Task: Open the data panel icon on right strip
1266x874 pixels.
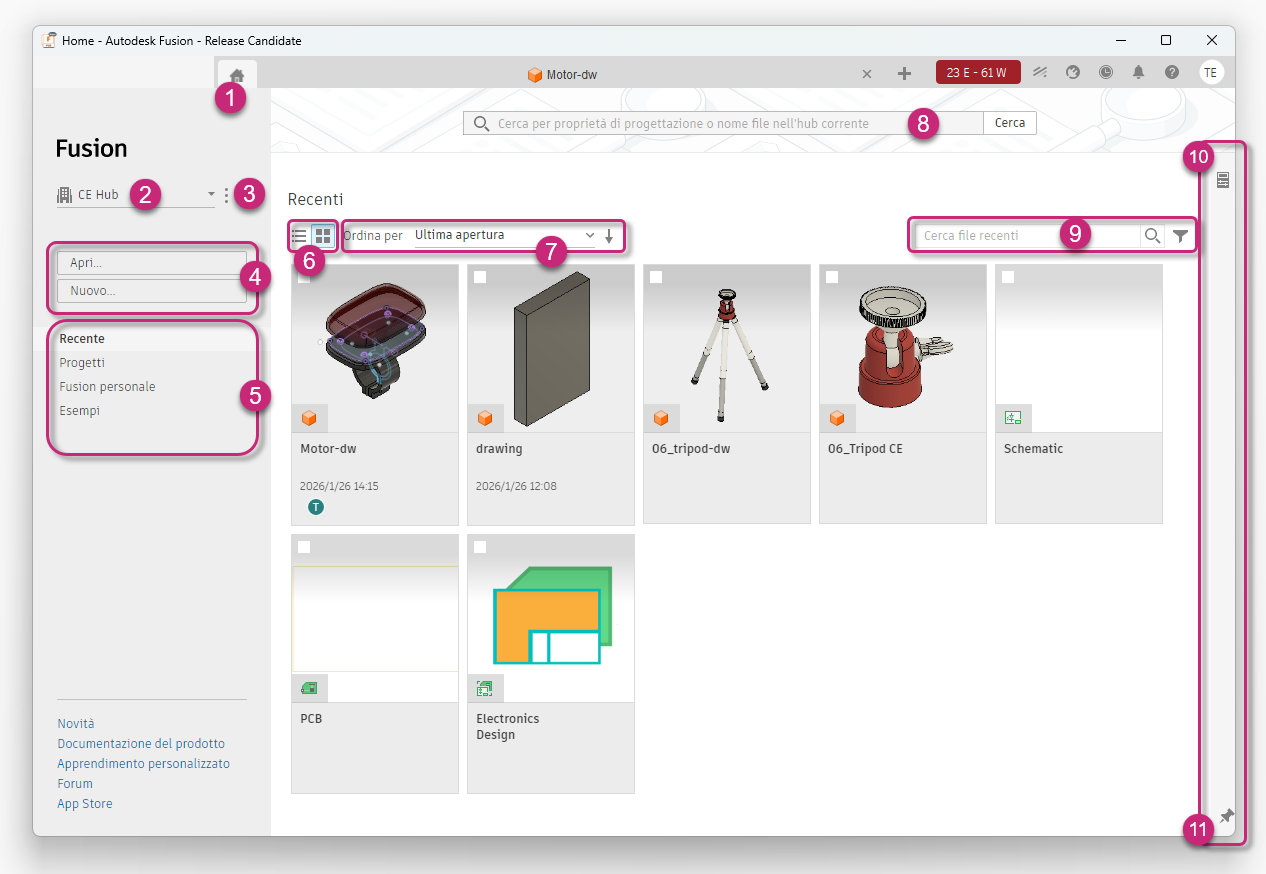Action: (1222, 180)
